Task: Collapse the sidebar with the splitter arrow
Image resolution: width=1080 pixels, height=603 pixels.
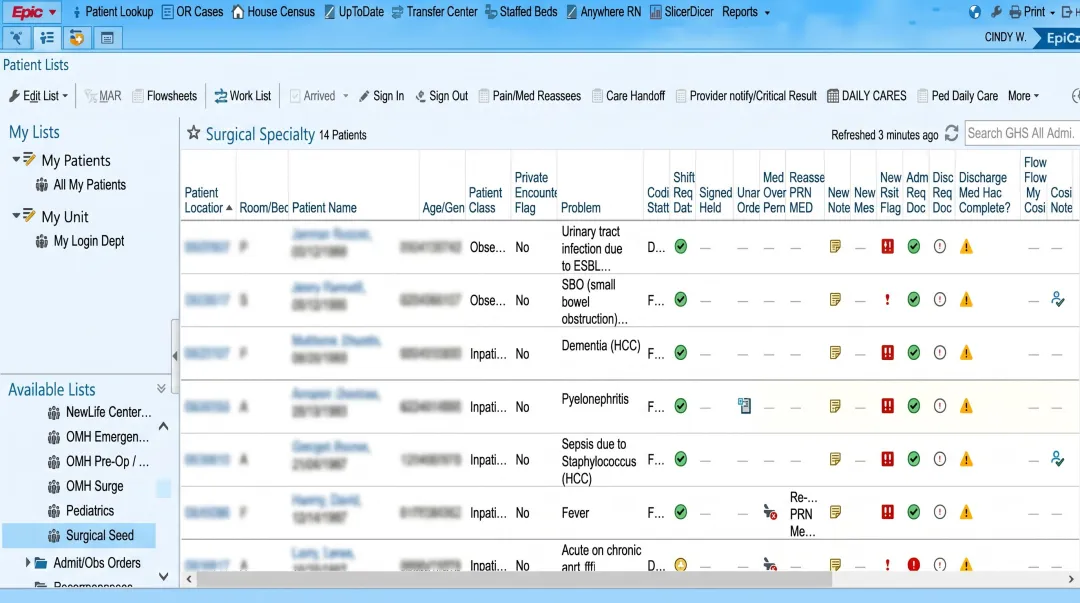Action: (x=175, y=356)
